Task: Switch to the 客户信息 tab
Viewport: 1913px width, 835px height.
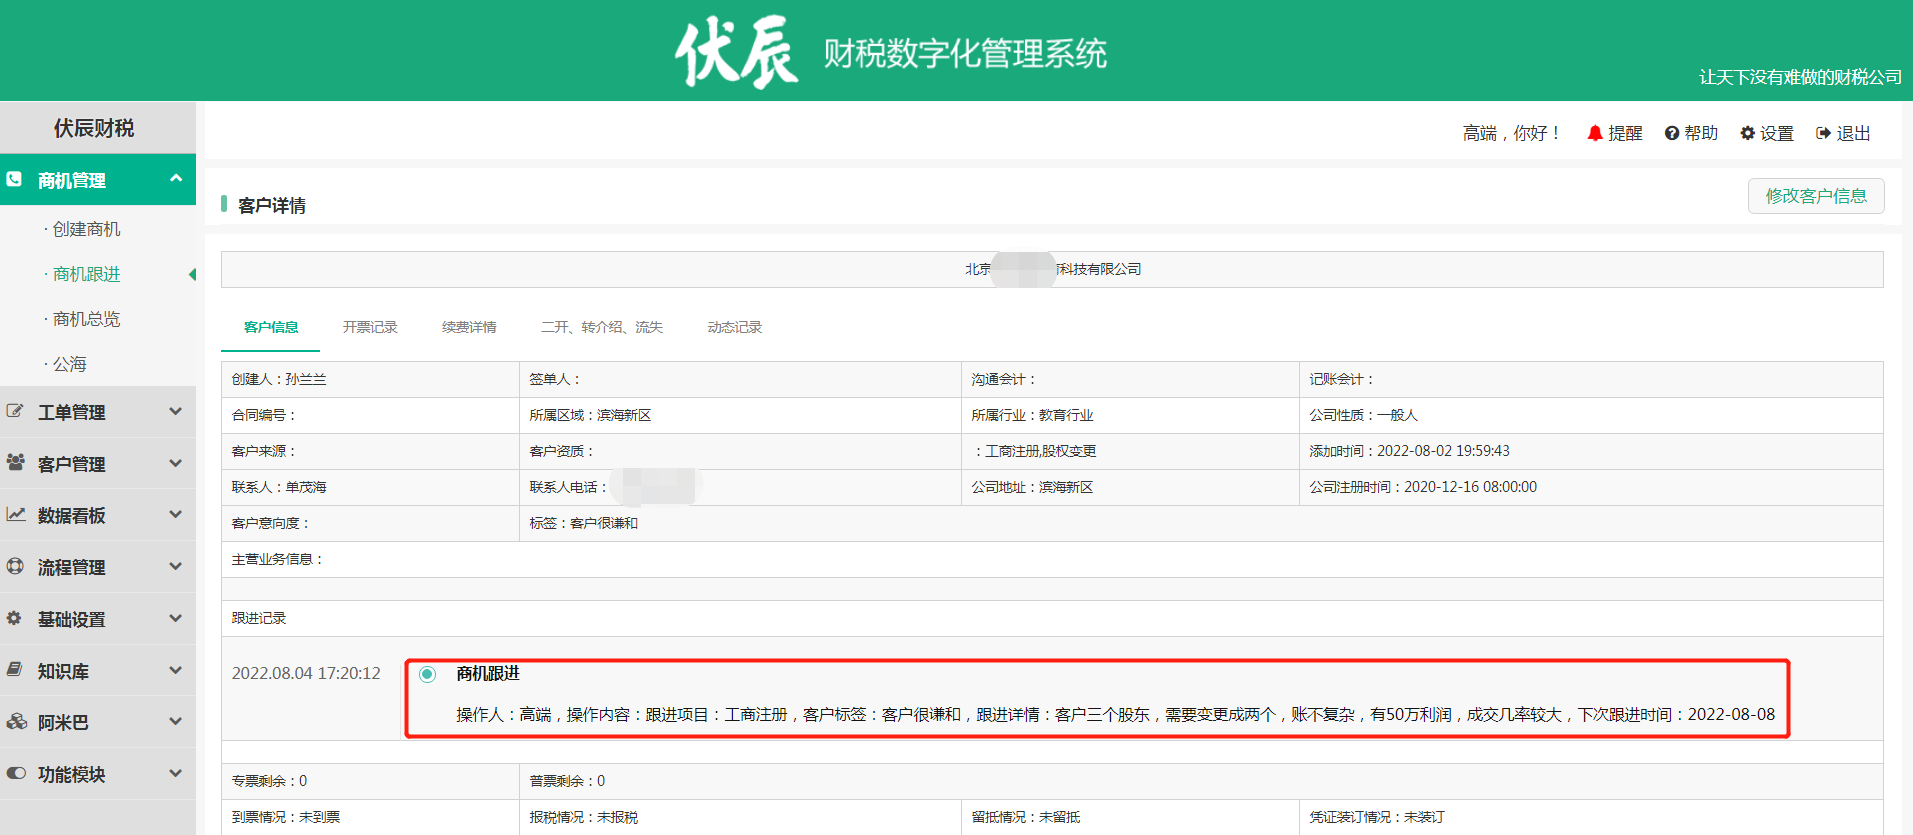Action: pyautogui.click(x=271, y=327)
